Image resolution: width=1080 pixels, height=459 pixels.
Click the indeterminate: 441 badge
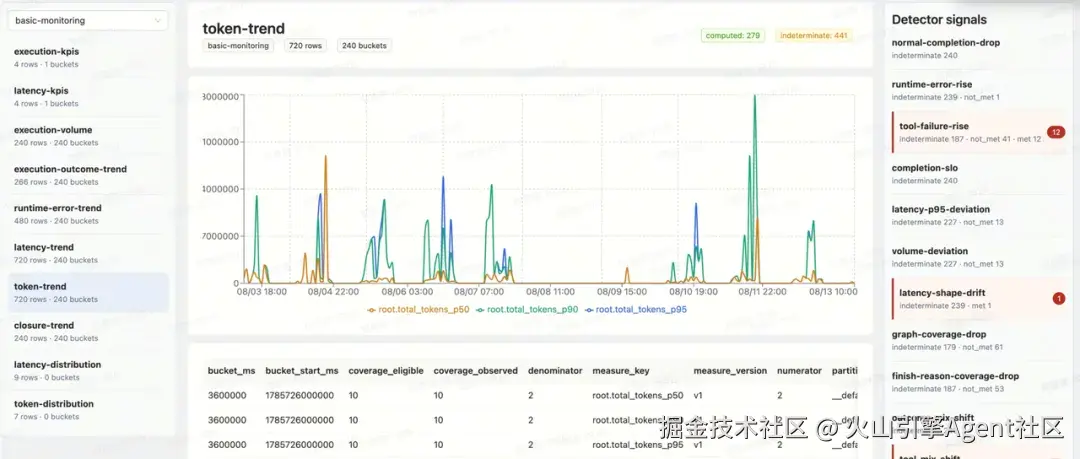[x=814, y=35]
